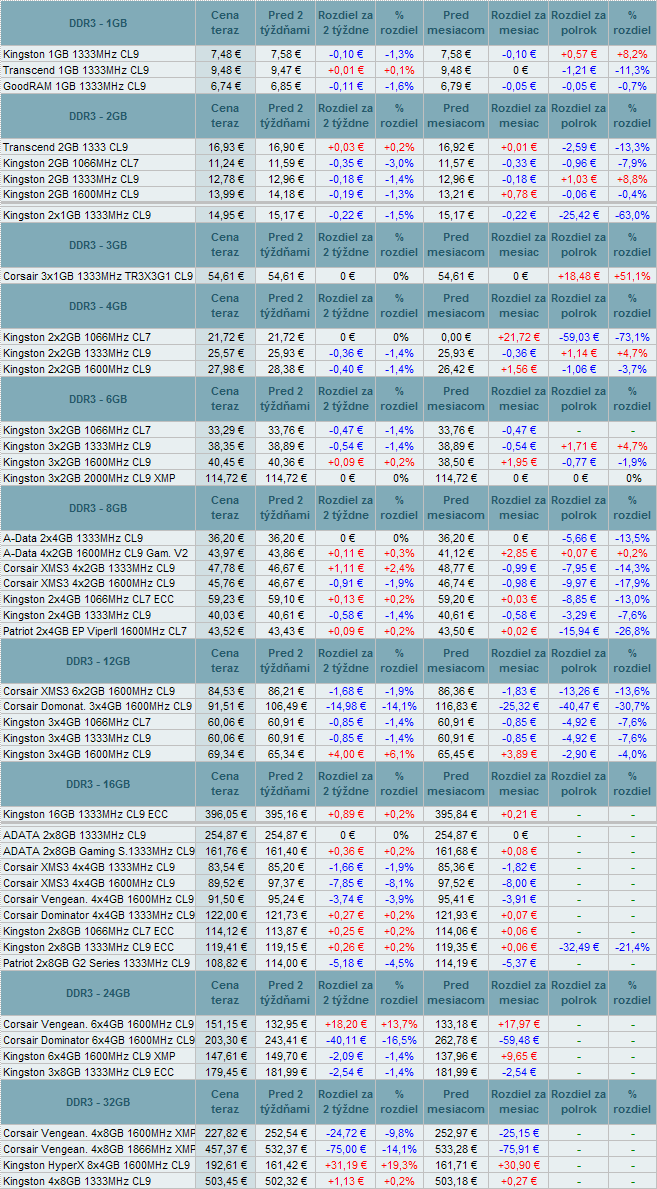Click "A-Data 4x2GB 1600MHz CL9 Gam. V2" name
The image size is (657, 1189).
(95, 553)
